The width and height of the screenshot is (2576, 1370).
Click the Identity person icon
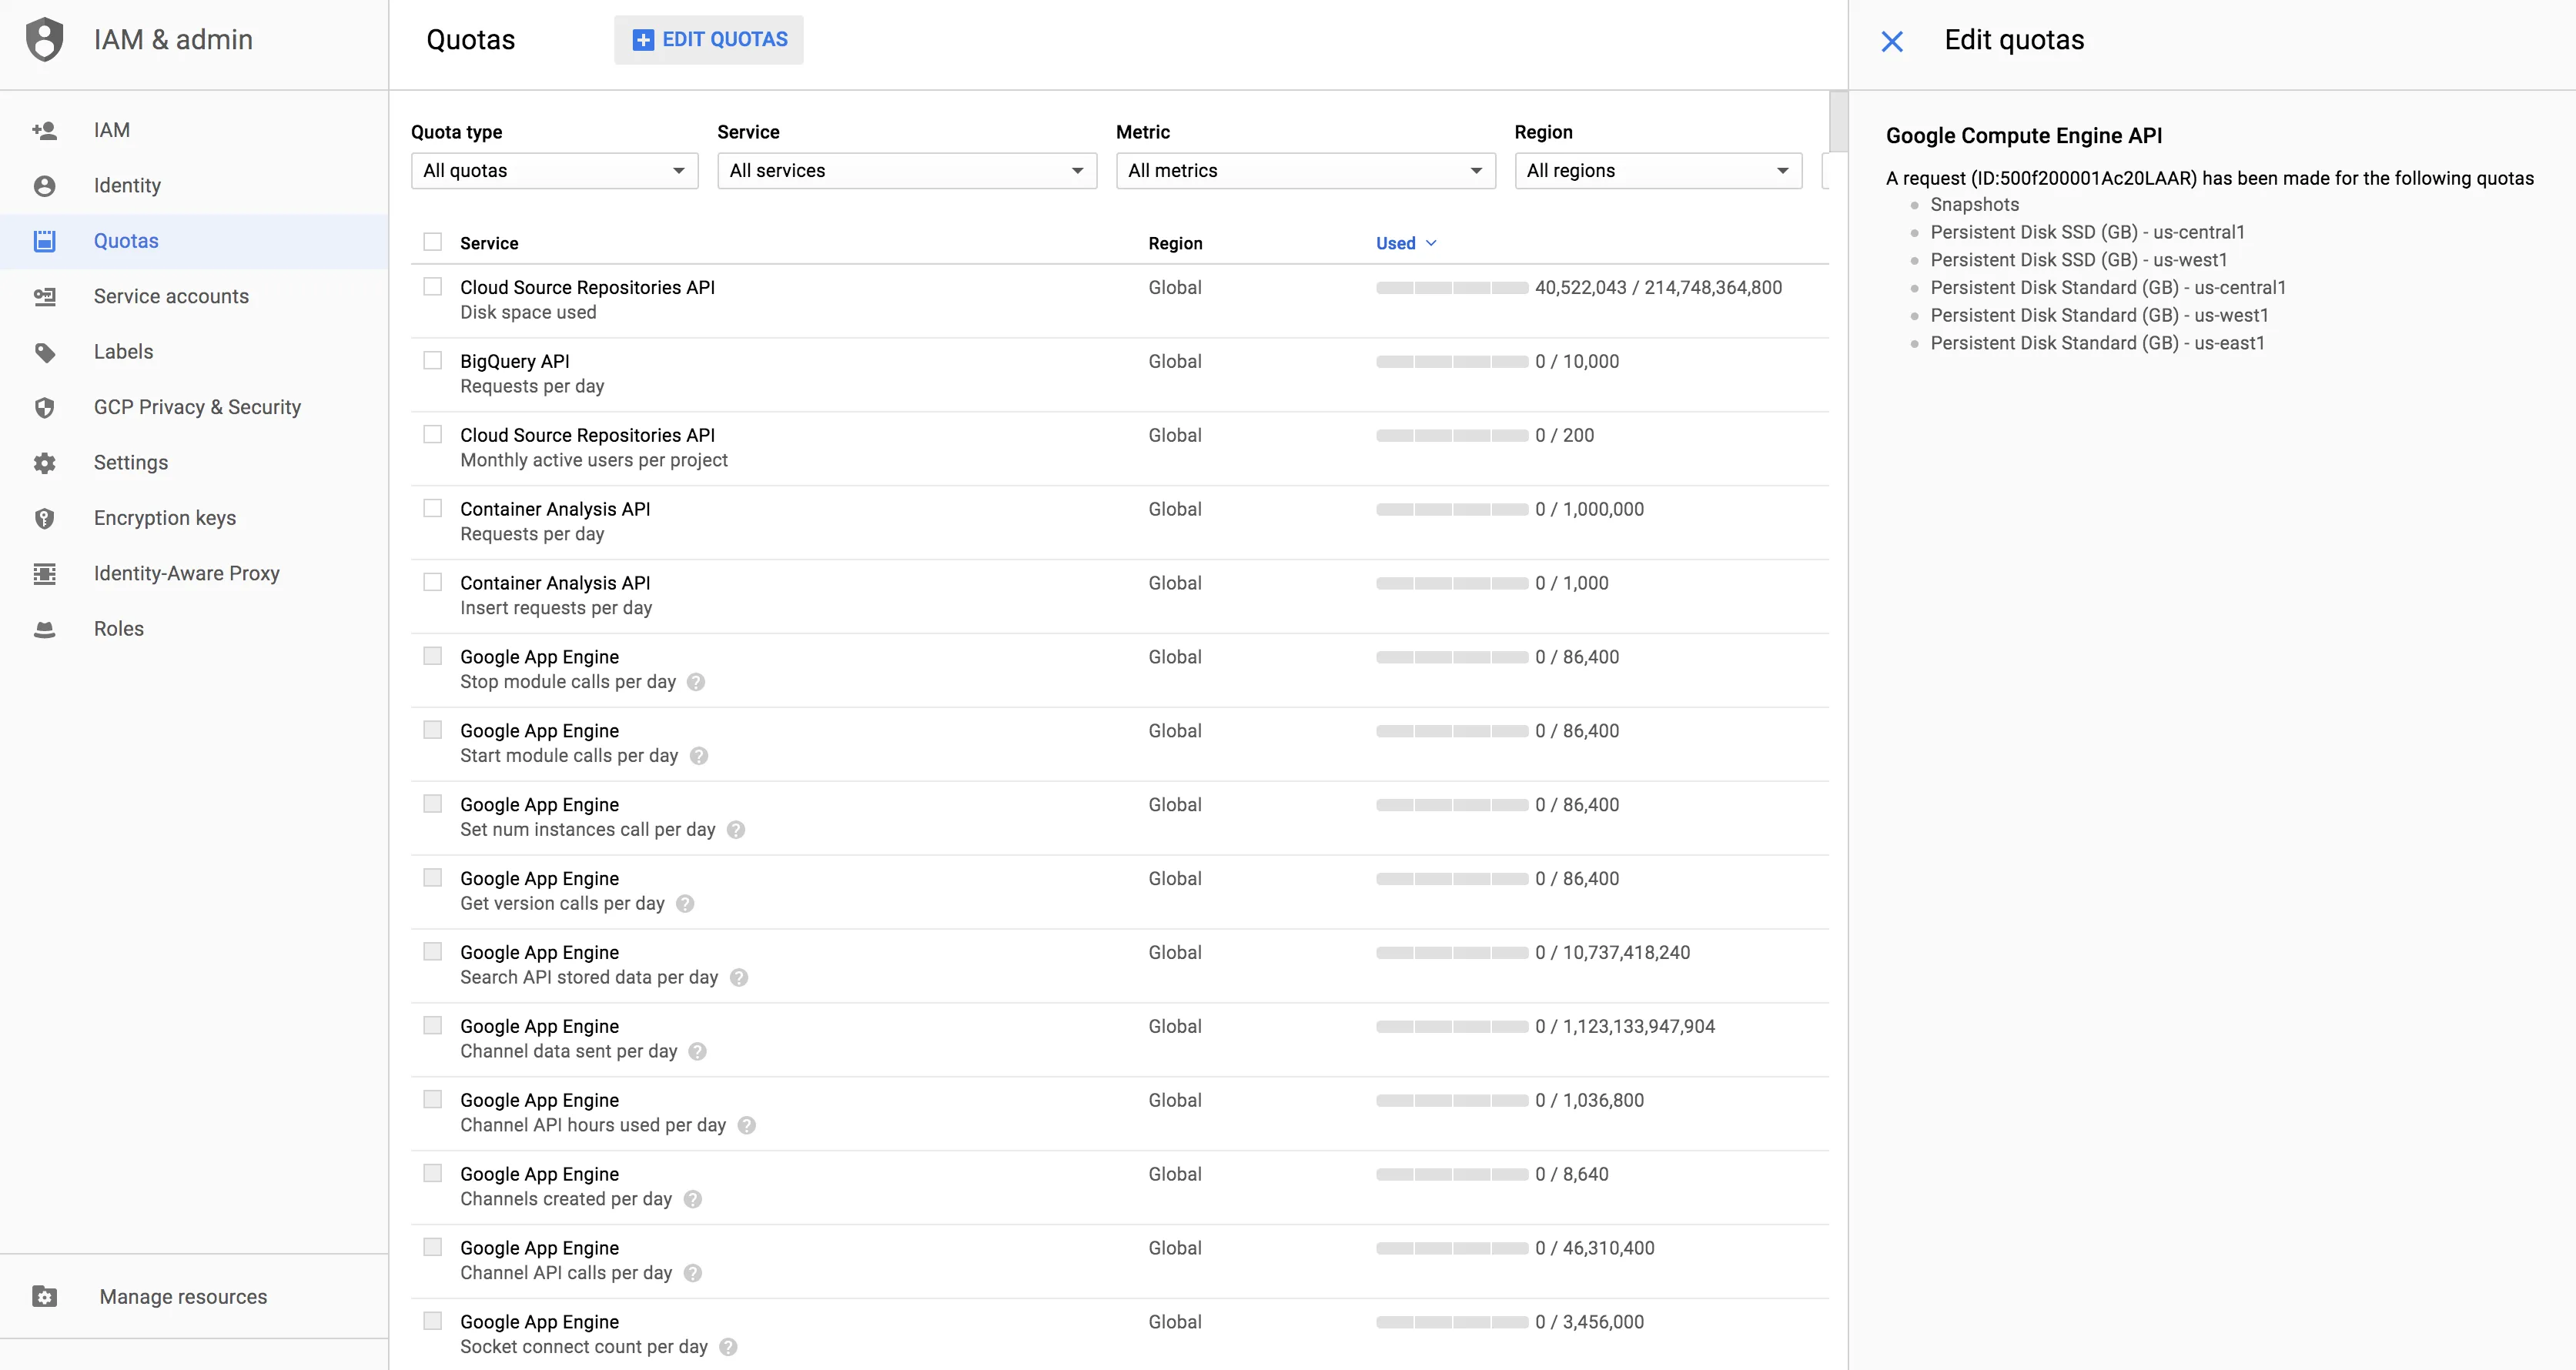tap(44, 186)
